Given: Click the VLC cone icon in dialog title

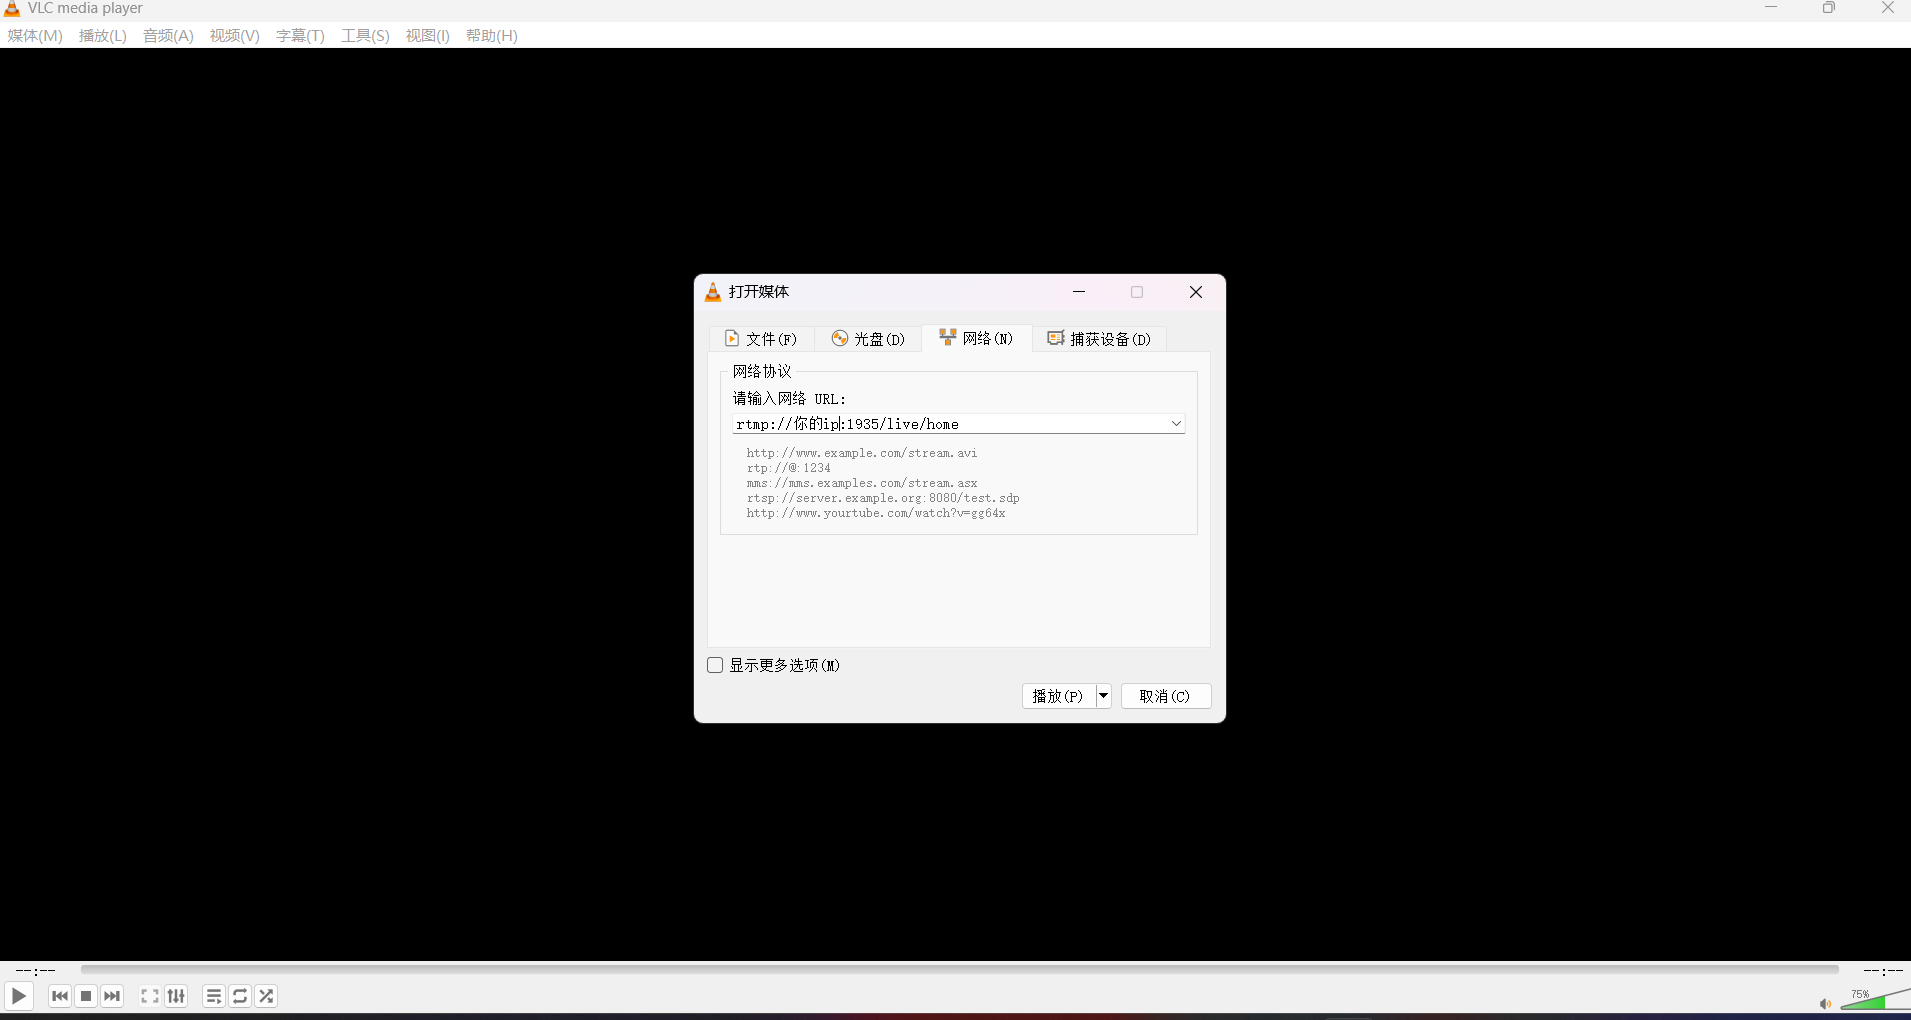Looking at the screenshot, I should [x=713, y=292].
